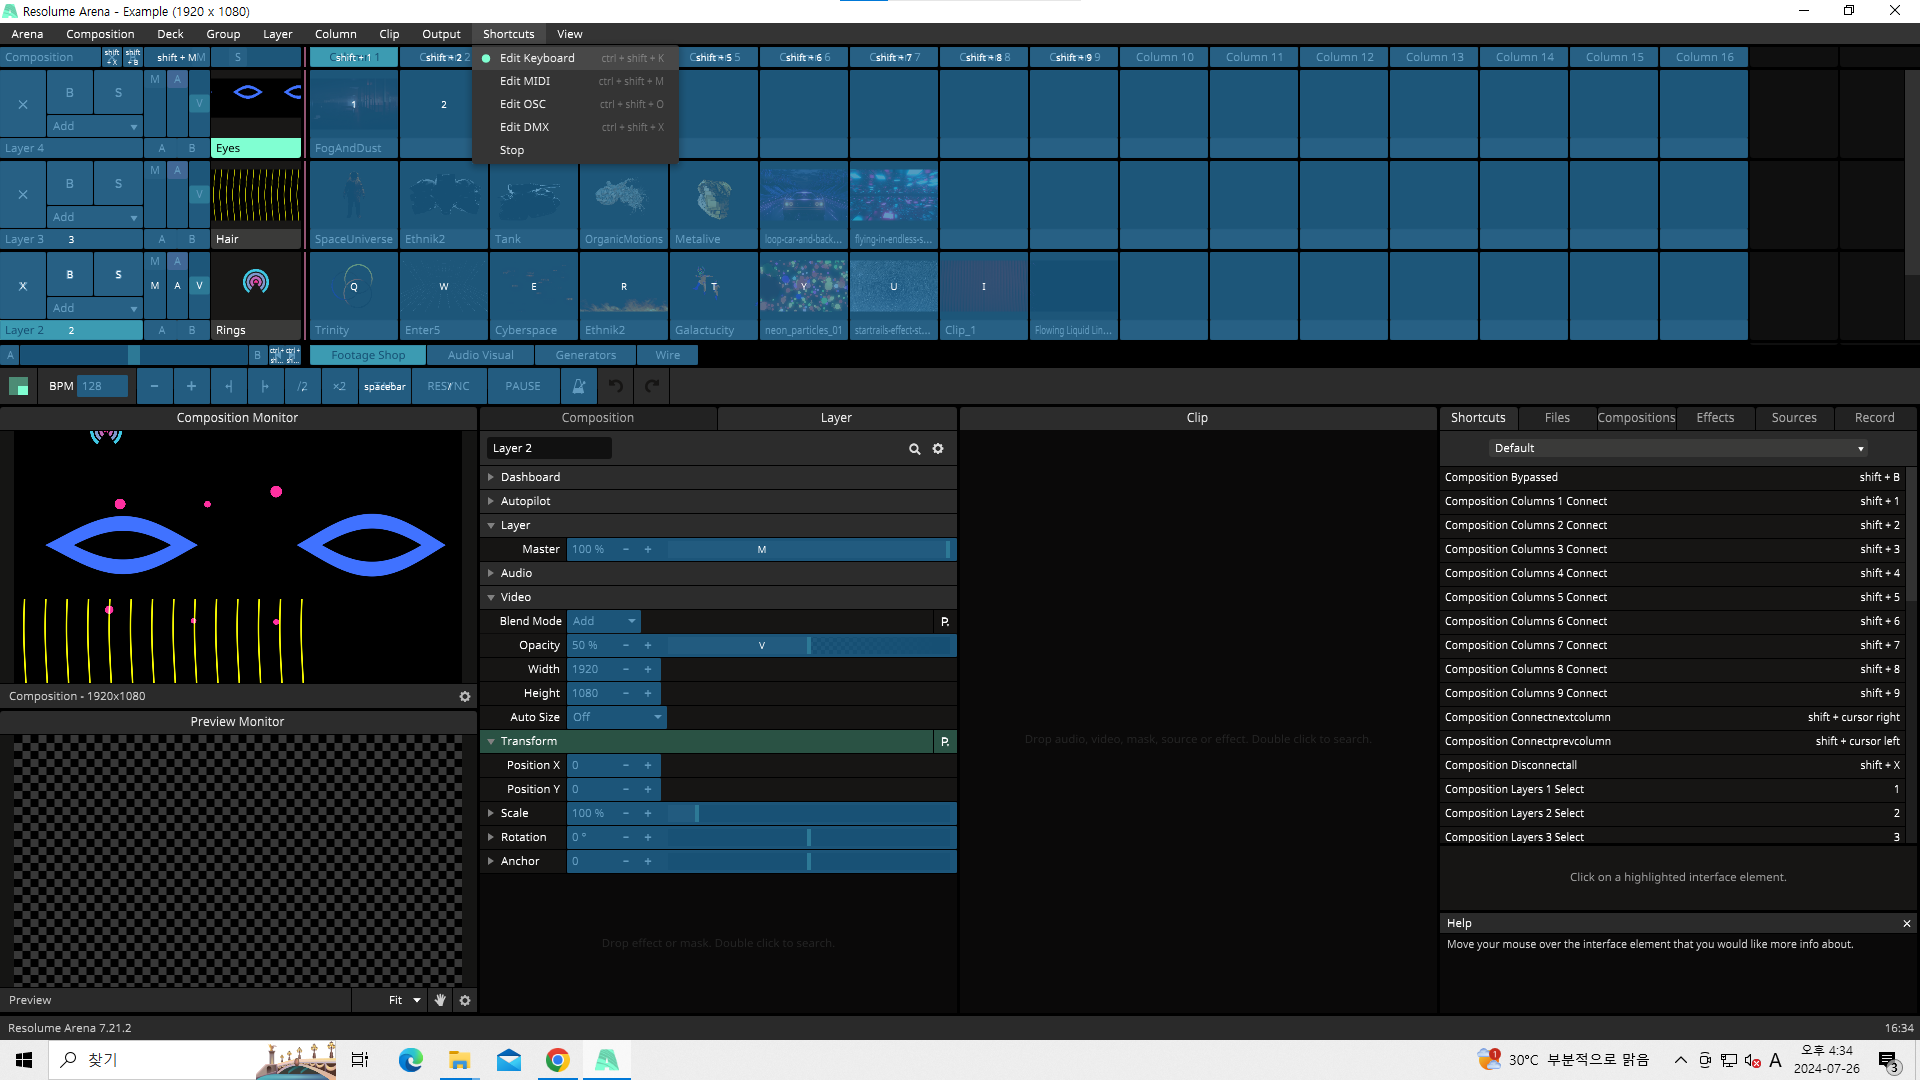Click the Audio Visual deck button
Viewport: 1920px width, 1080px height.
(480, 355)
